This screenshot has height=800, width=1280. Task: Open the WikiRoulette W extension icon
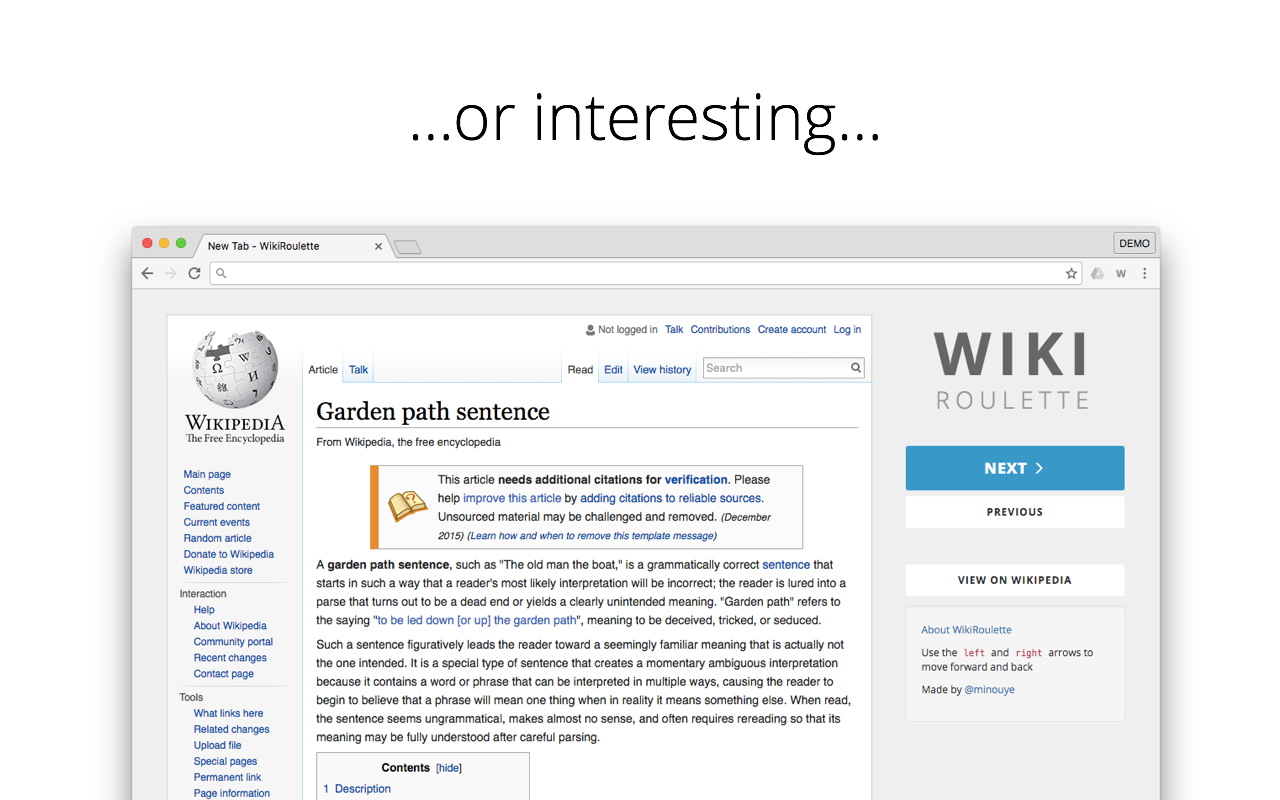(x=1121, y=273)
